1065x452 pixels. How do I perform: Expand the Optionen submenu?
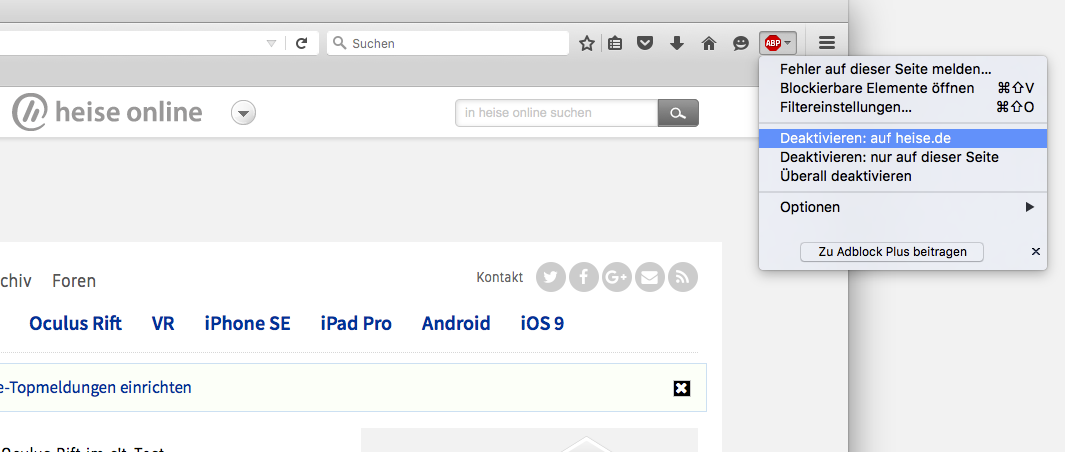click(903, 207)
